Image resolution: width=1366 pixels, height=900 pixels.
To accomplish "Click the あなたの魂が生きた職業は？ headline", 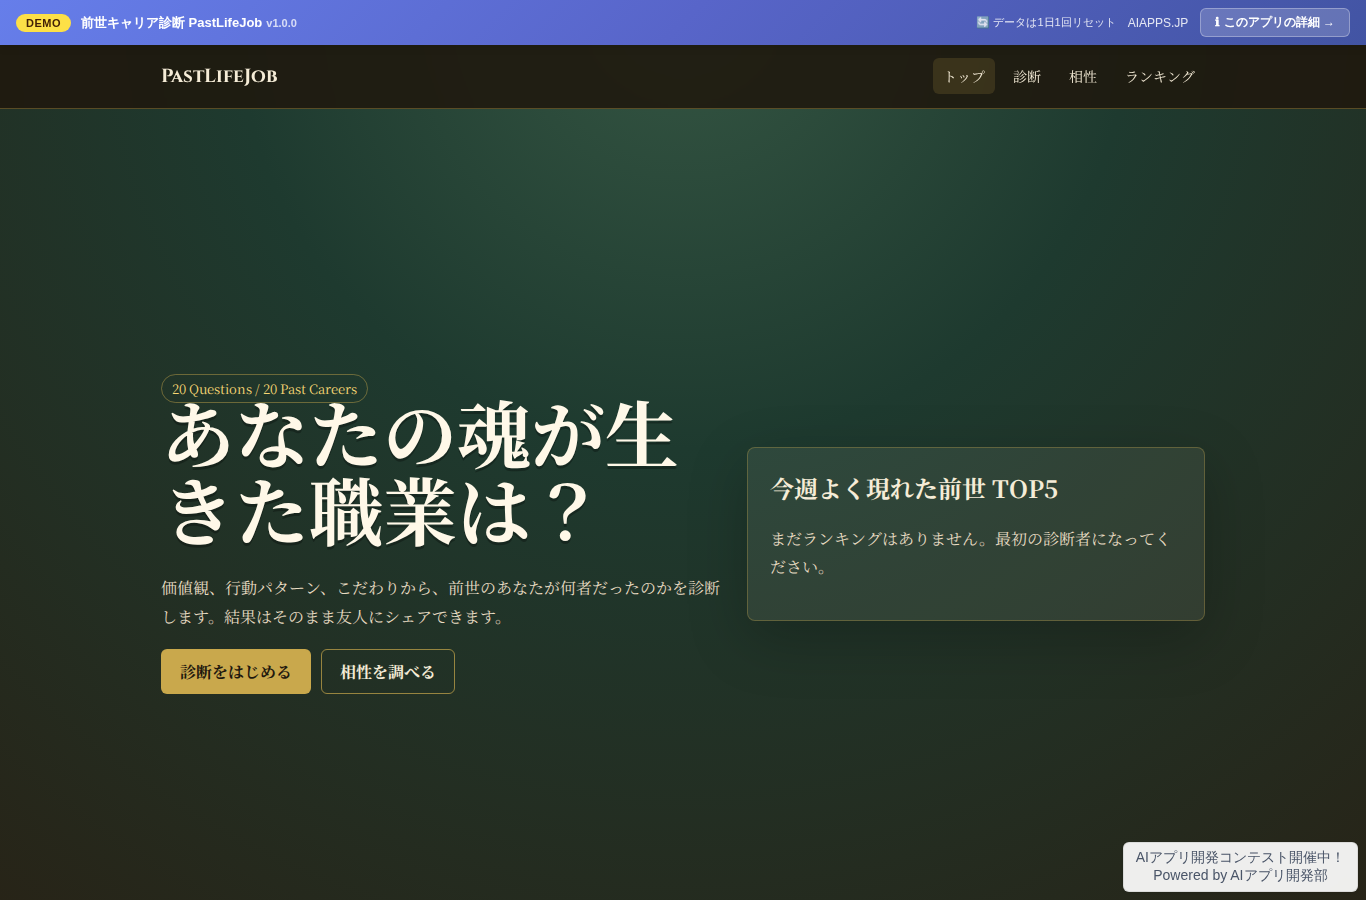I will tap(420, 475).
